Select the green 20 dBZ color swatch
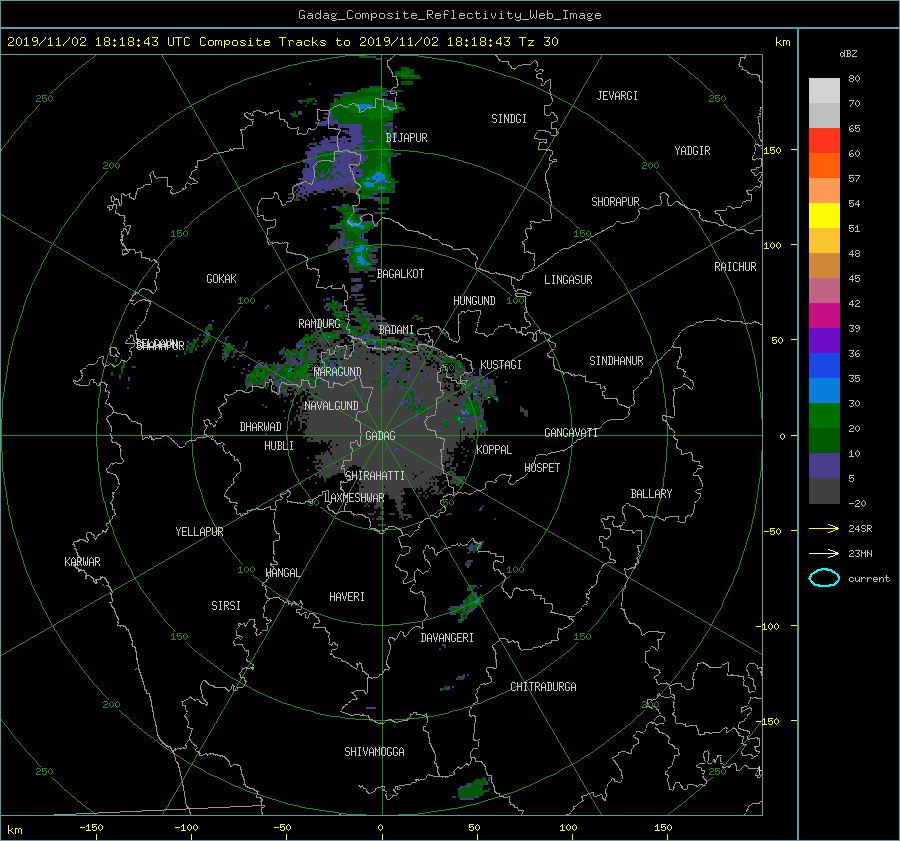Viewport: 900px width, 841px height. (824, 415)
